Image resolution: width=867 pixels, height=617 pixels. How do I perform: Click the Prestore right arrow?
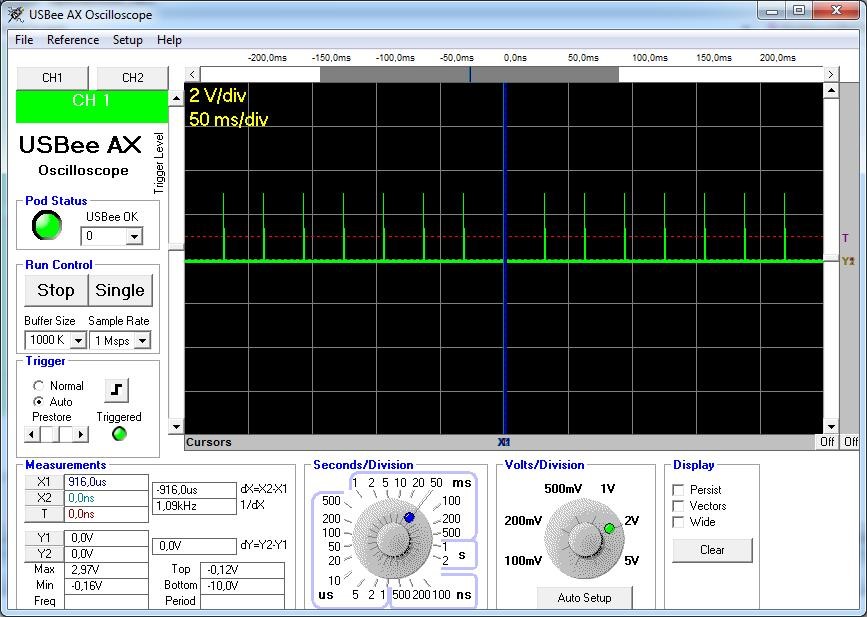coord(81,434)
